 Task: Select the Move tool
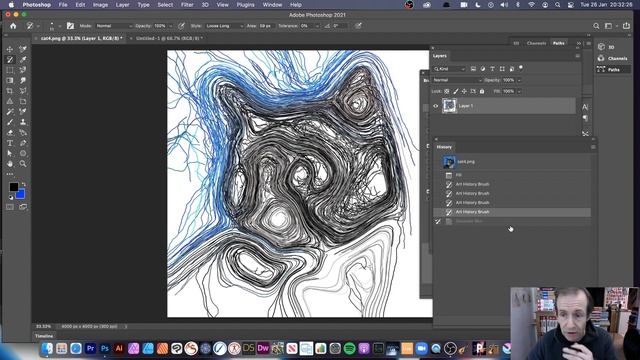click(10, 49)
